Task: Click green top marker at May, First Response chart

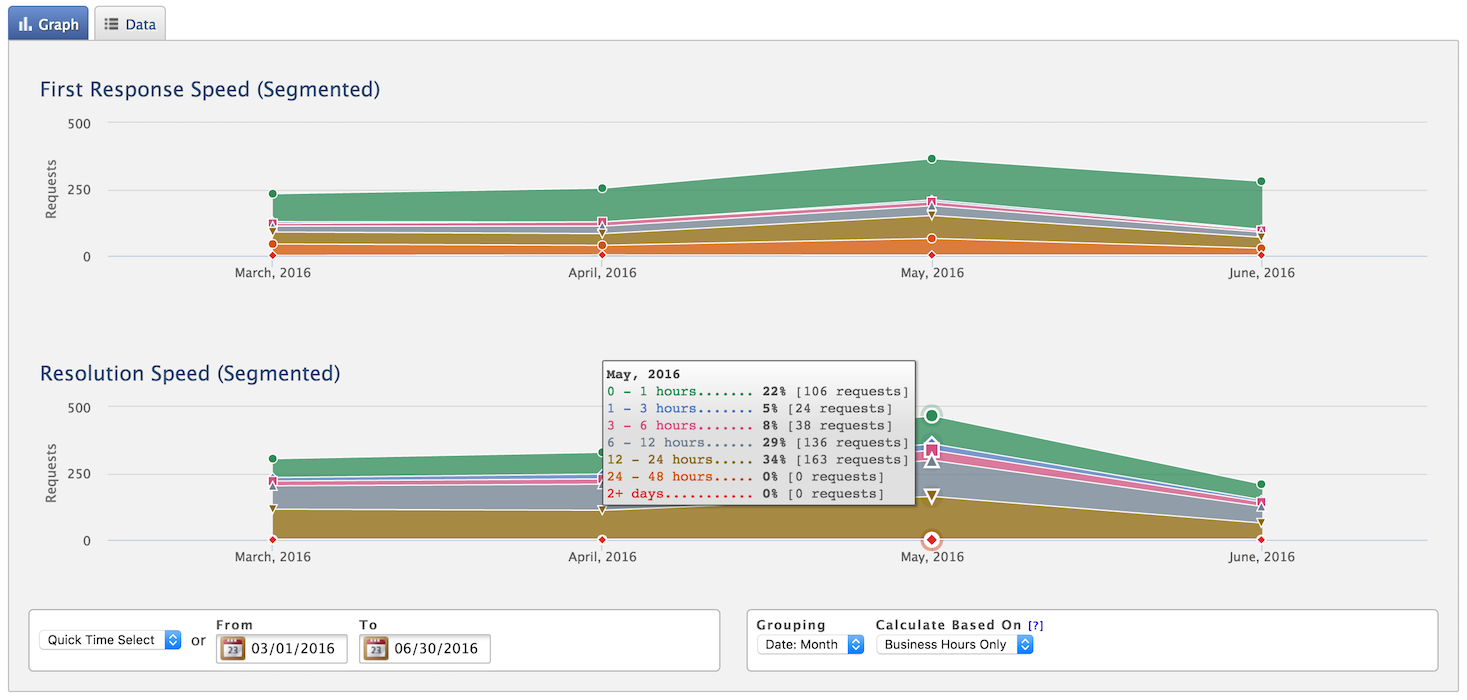Action: (931, 159)
